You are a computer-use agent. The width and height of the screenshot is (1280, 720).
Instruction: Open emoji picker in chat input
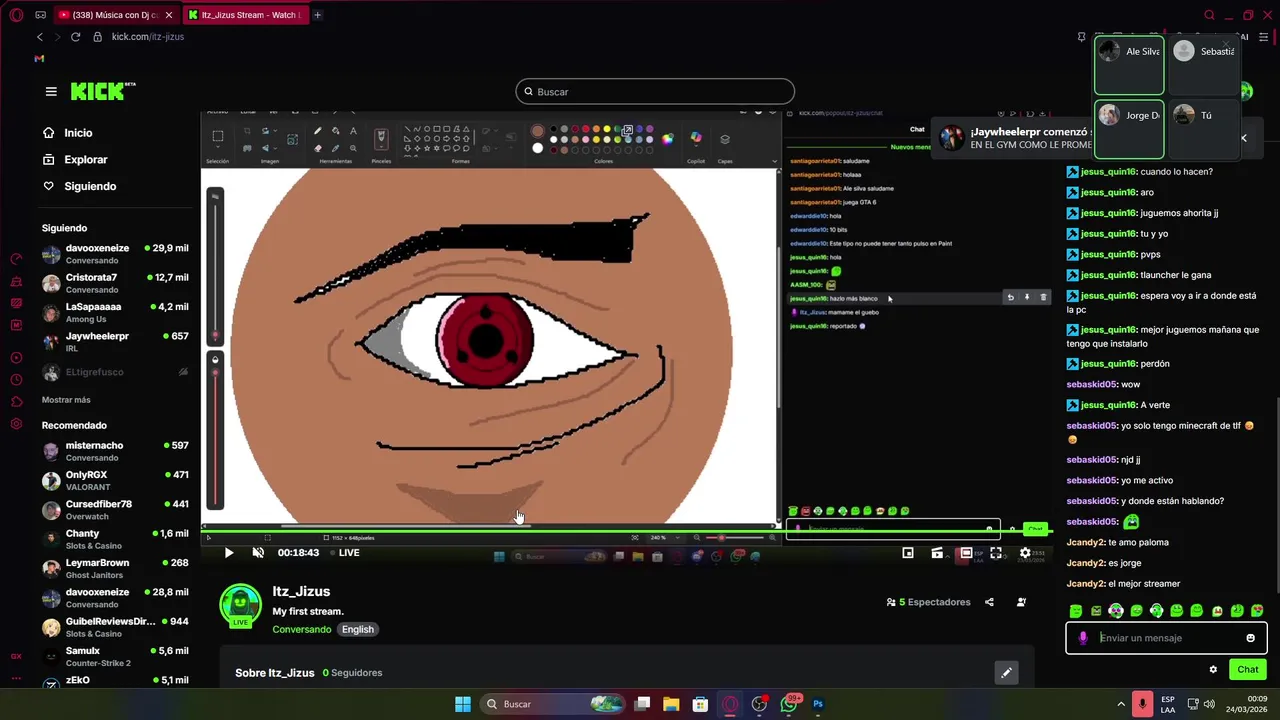point(1250,638)
